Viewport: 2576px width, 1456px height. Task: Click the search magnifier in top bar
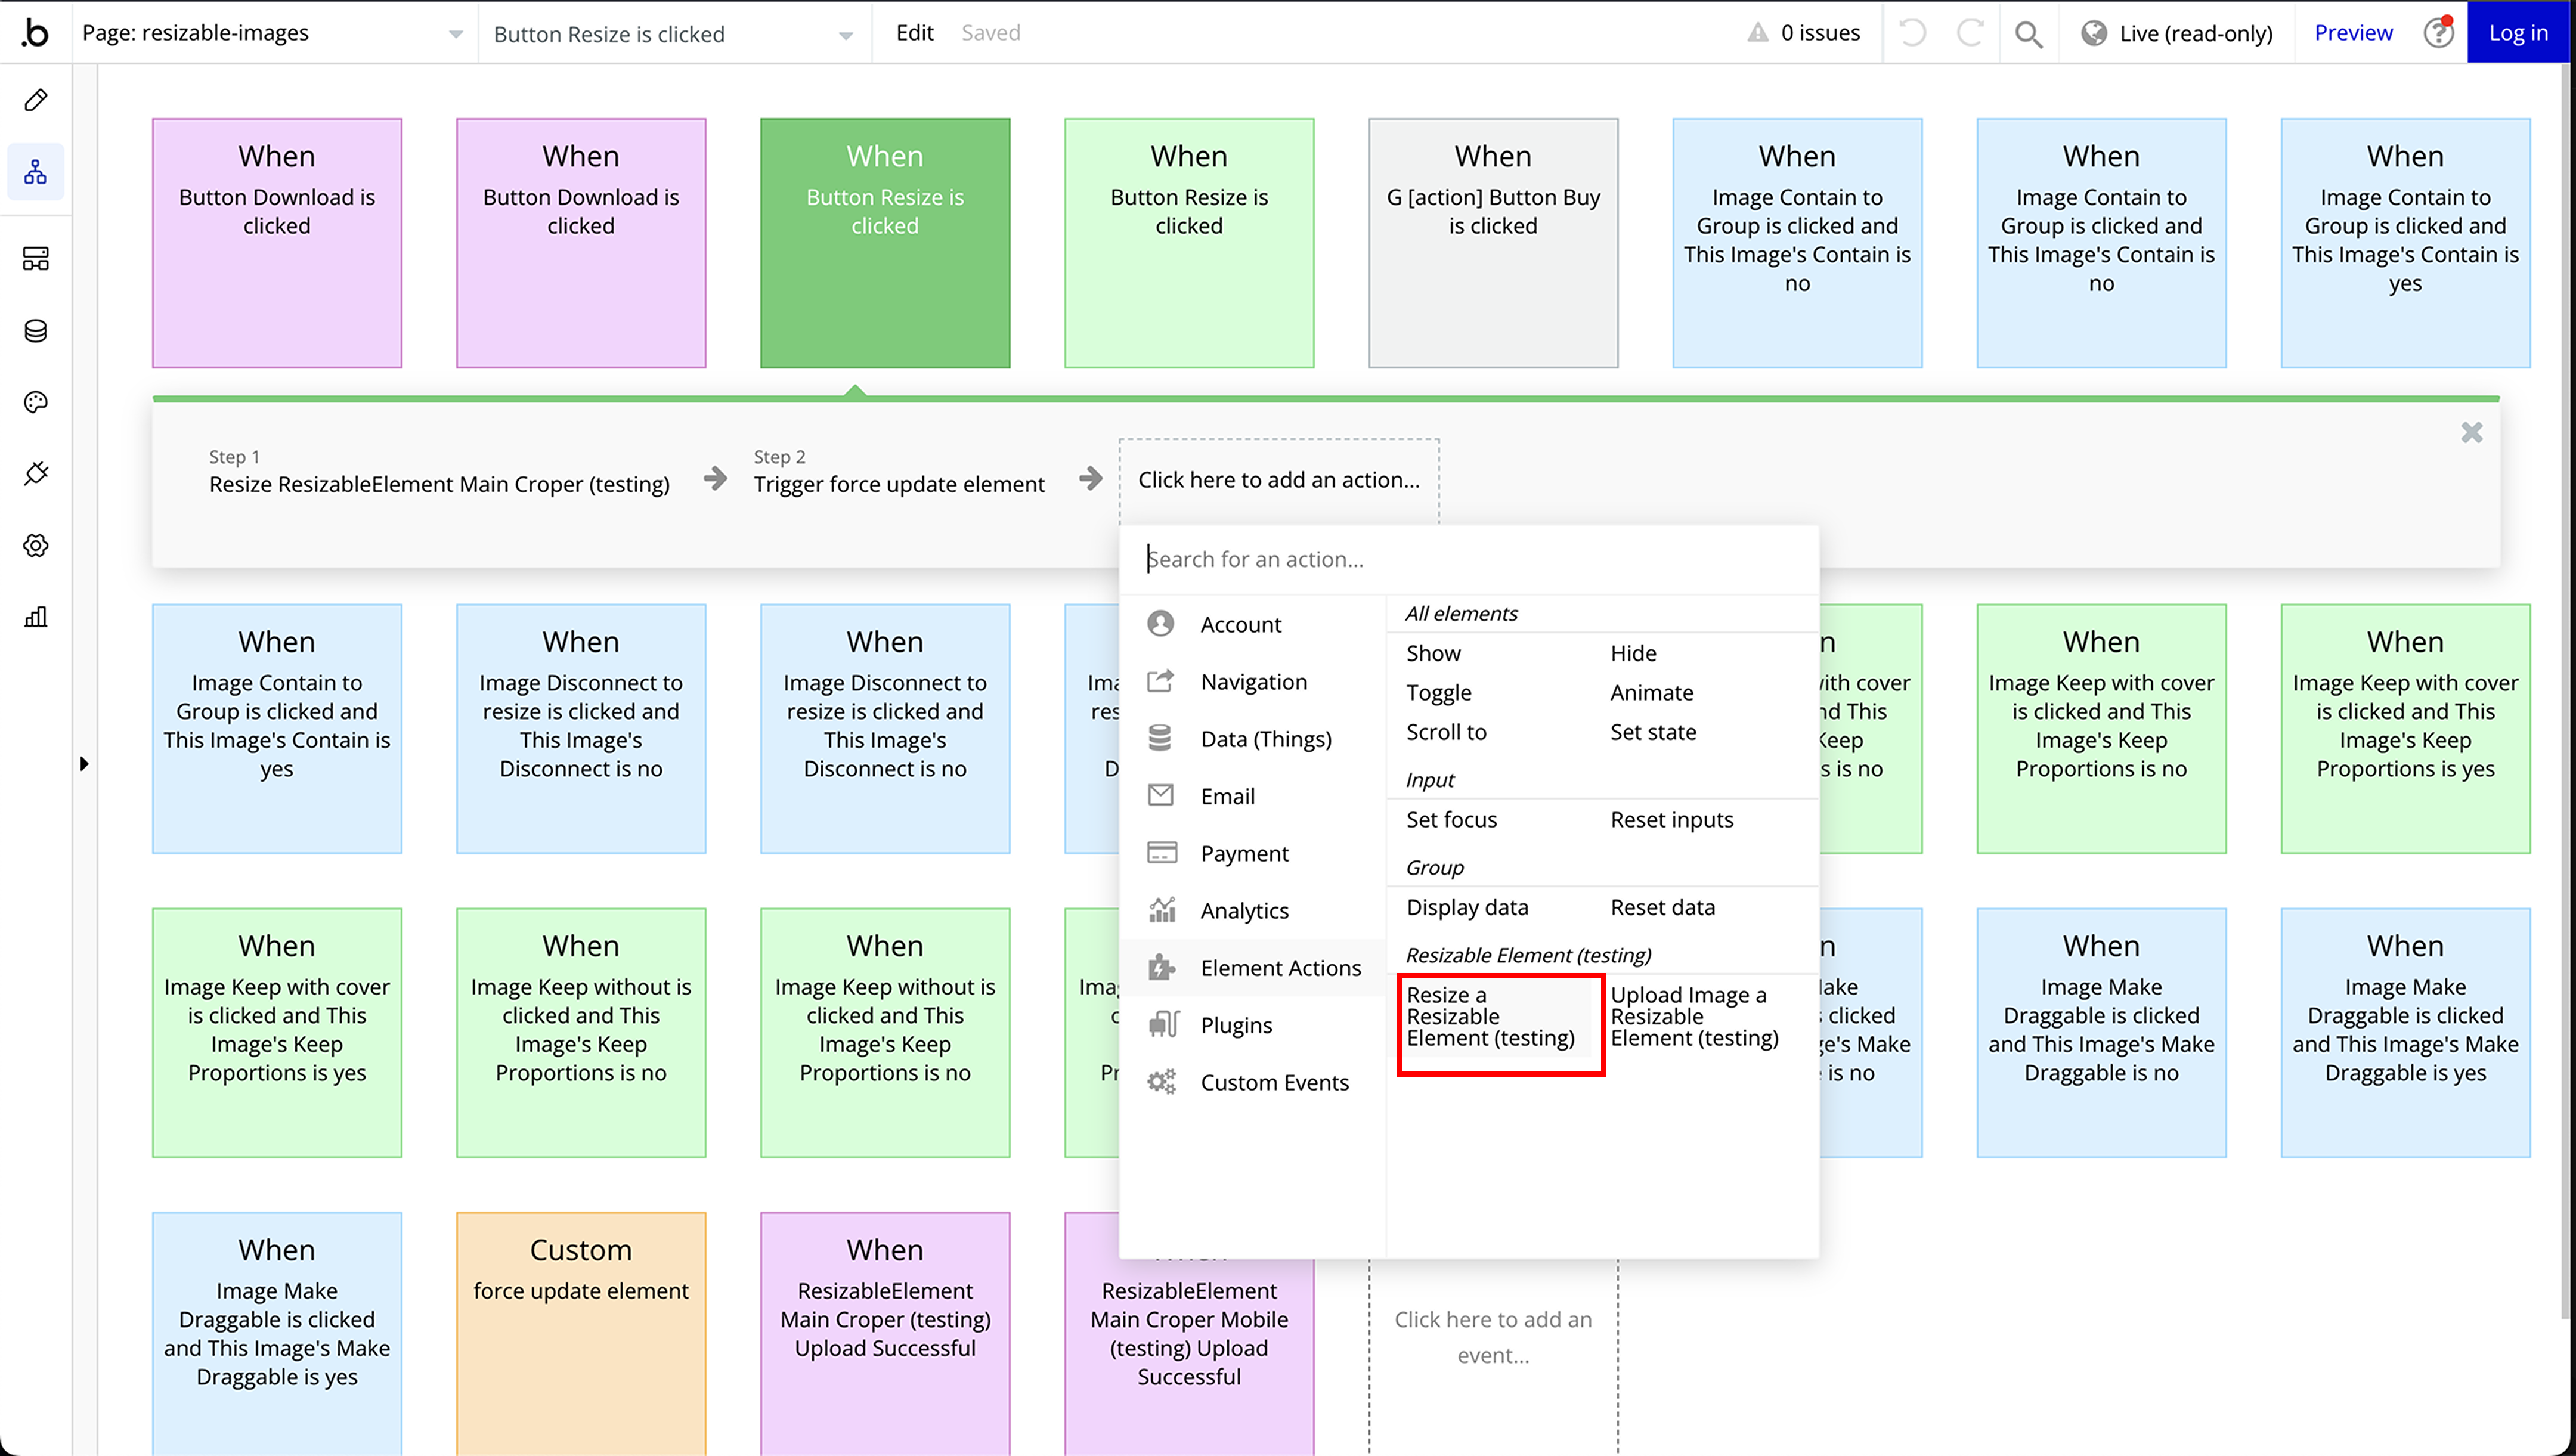(2028, 33)
